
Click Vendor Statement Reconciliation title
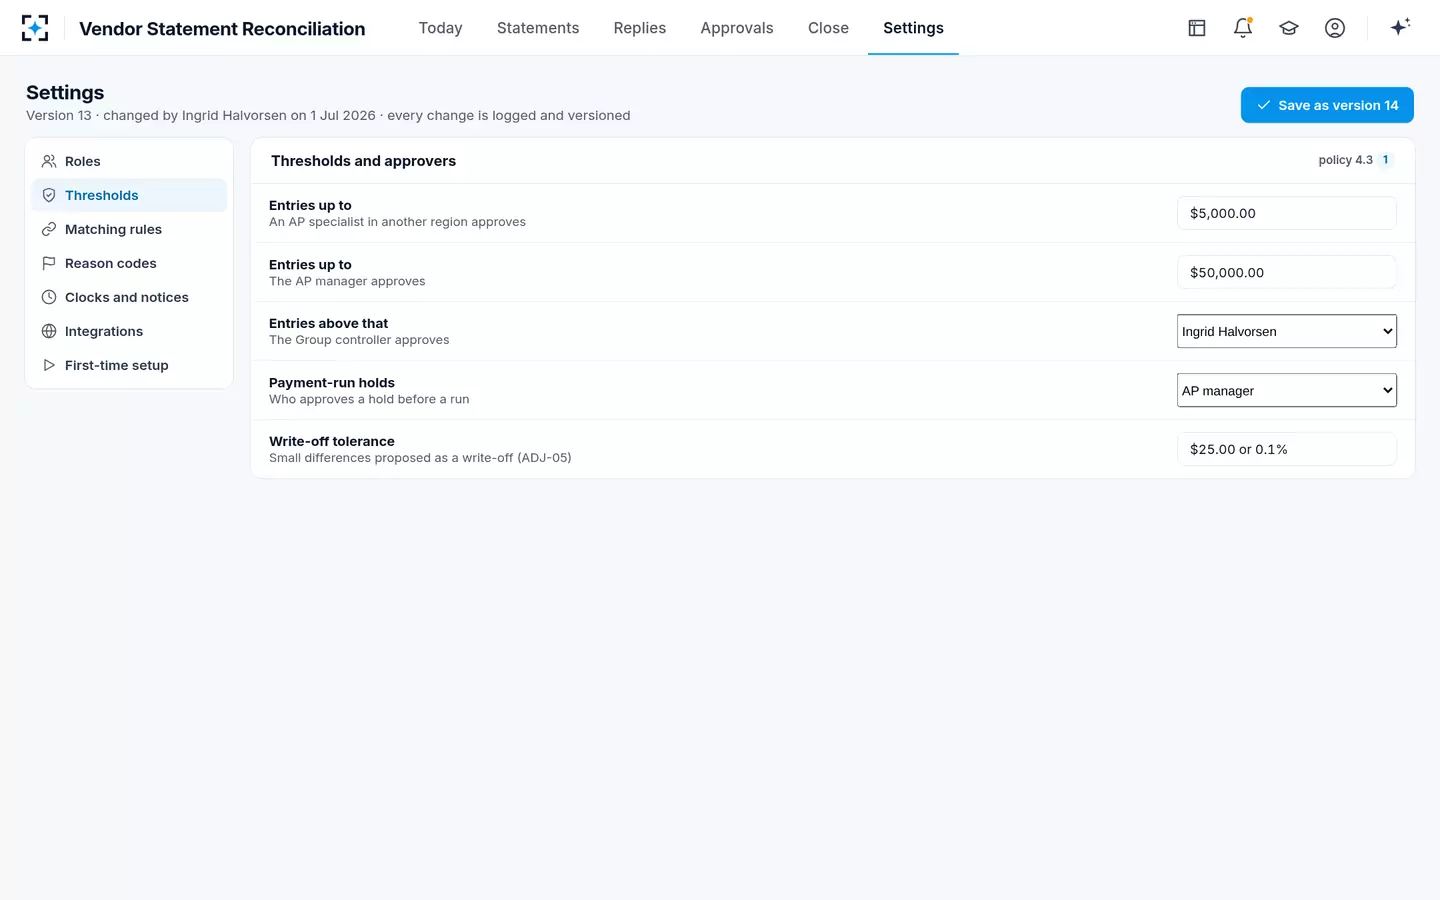[222, 29]
